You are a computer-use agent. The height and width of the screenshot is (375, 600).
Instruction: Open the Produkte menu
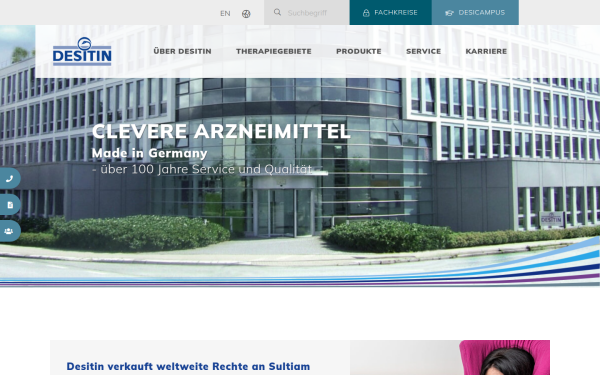point(359,51)
